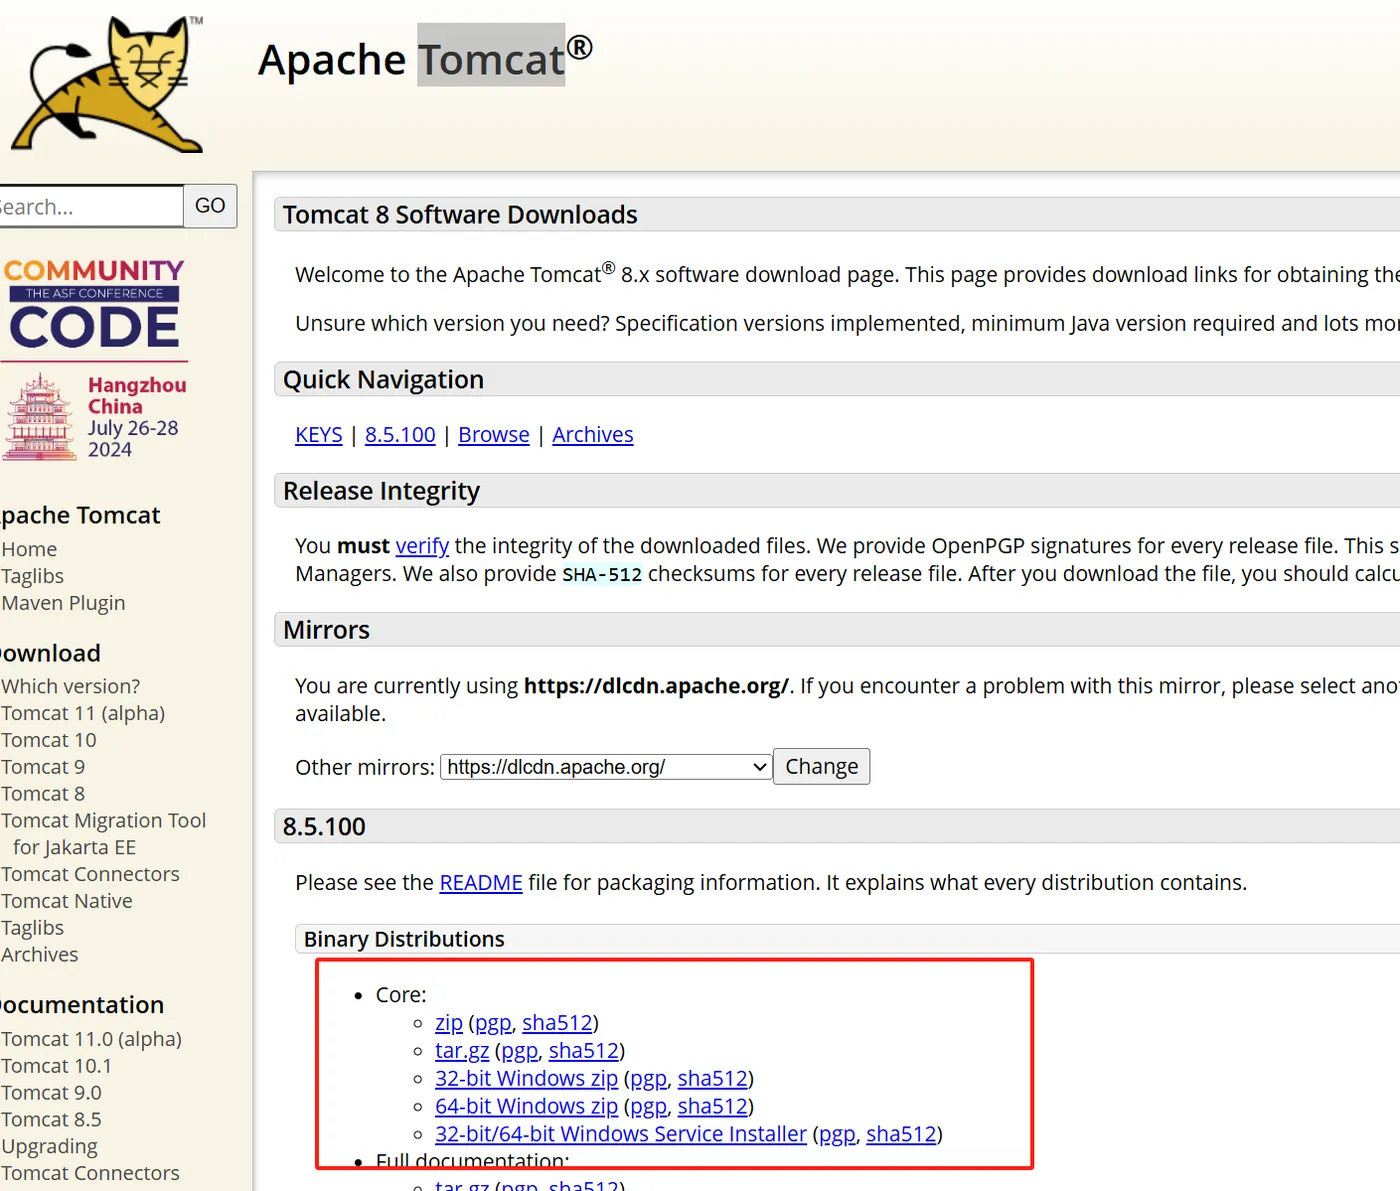
Task: Open Tomcat 8.5 documentation
Action: click(51, 1120)
